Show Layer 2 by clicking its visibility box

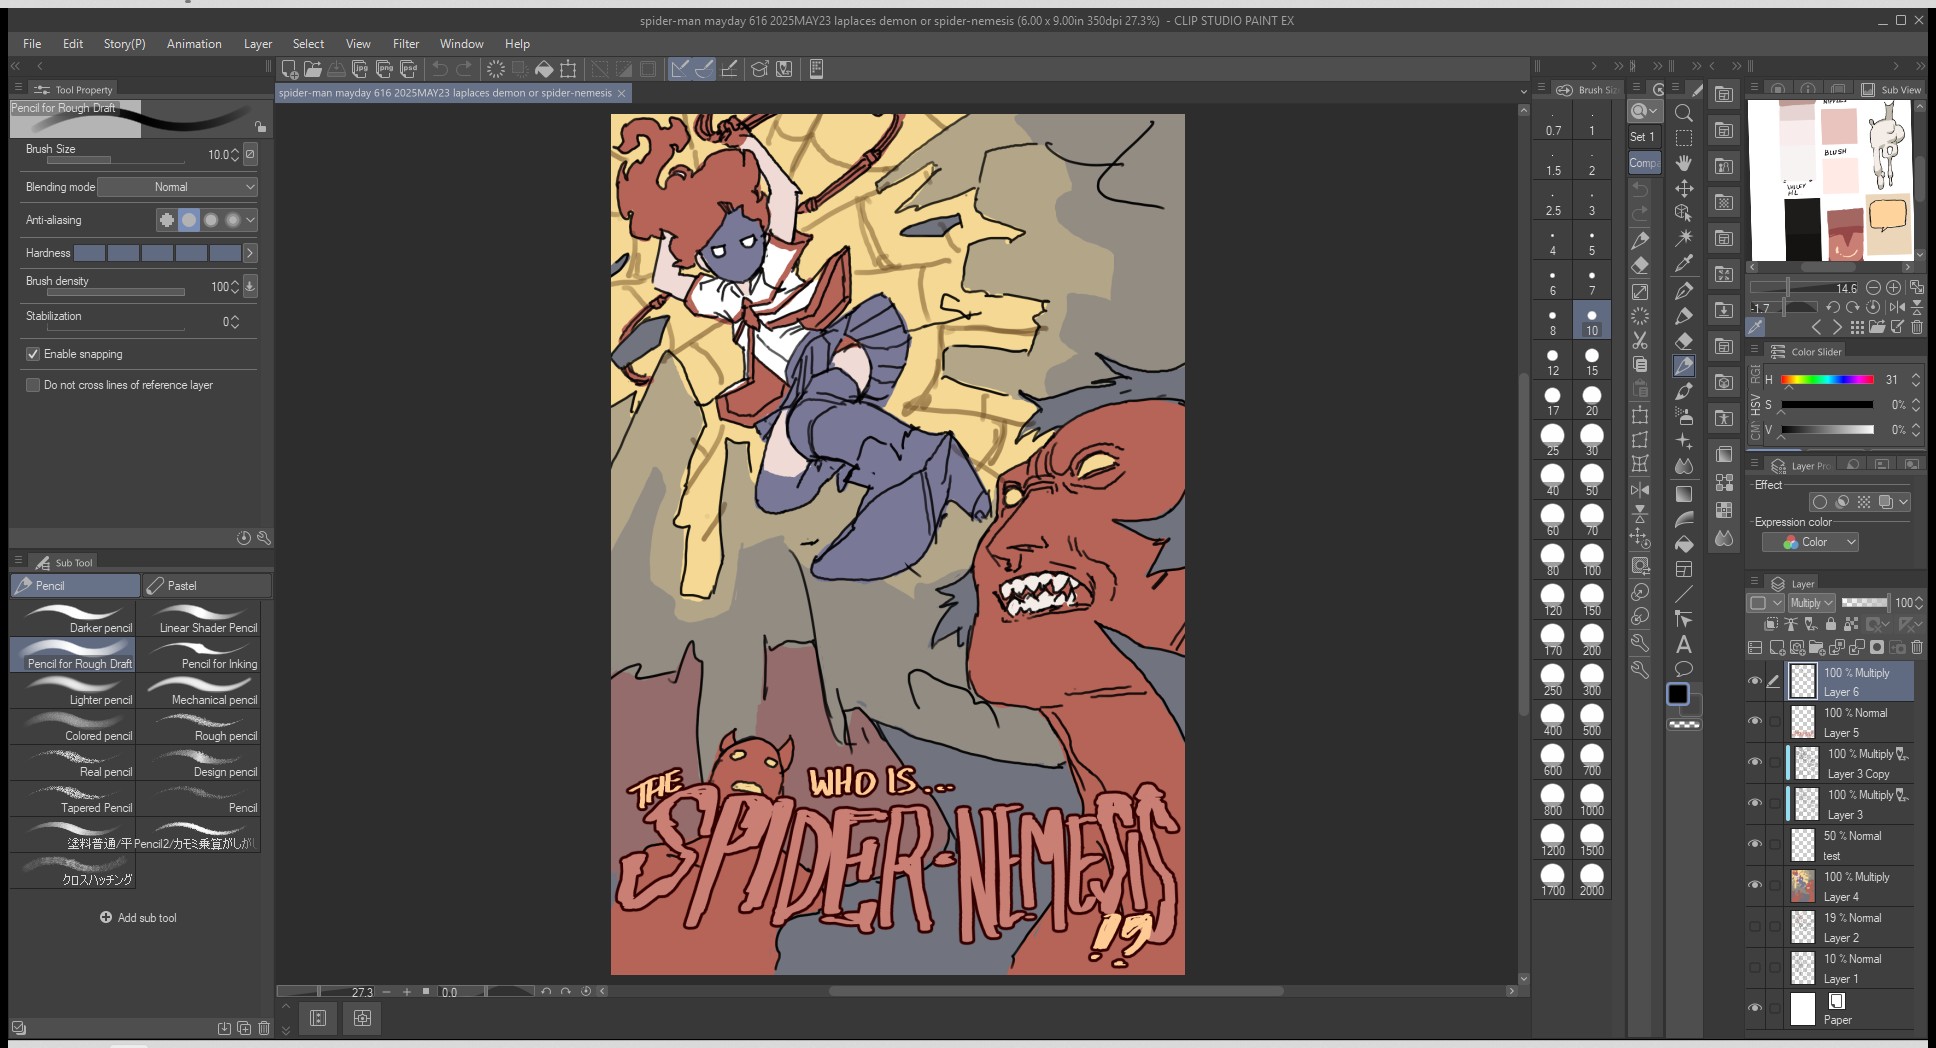pyautogui.click(x=1755, y=927)
